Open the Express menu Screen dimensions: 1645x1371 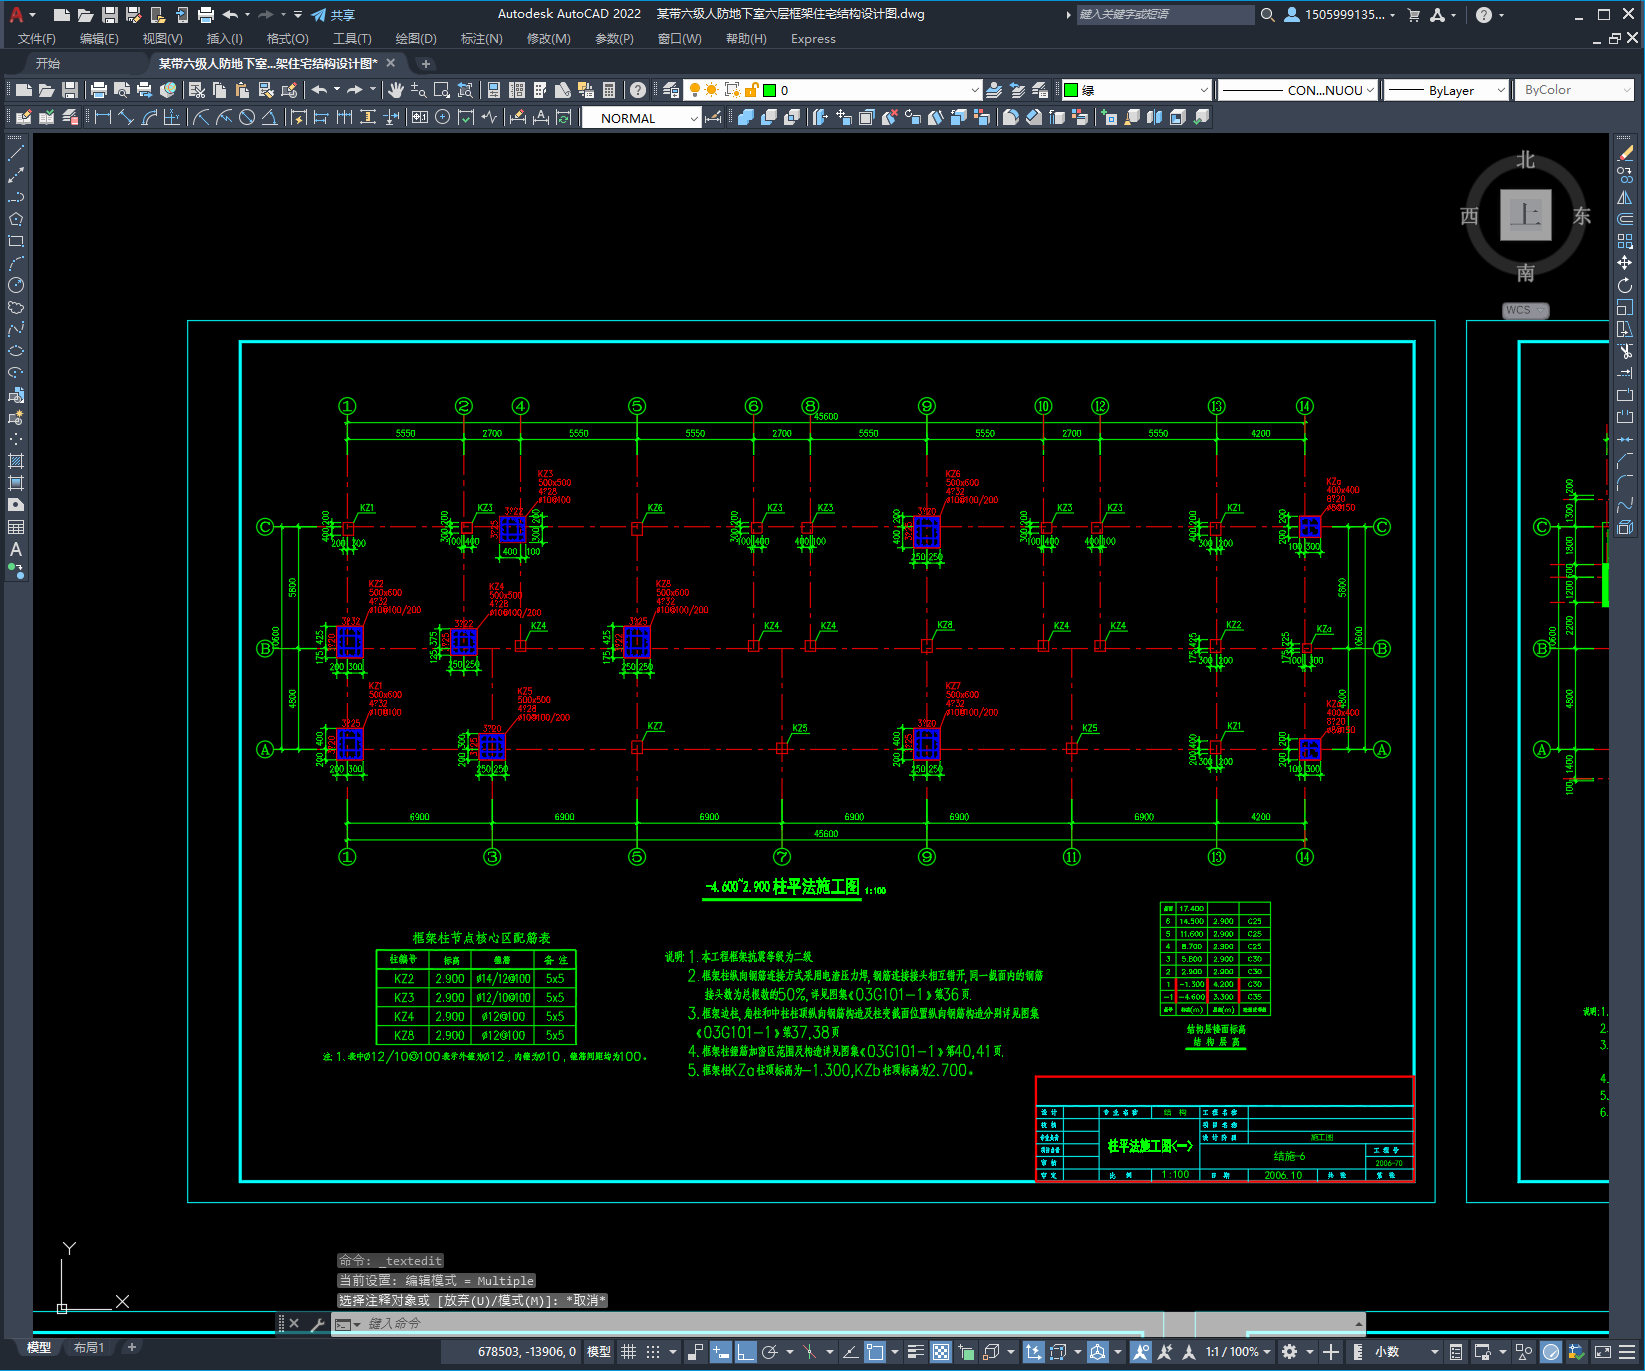(813, 39)
